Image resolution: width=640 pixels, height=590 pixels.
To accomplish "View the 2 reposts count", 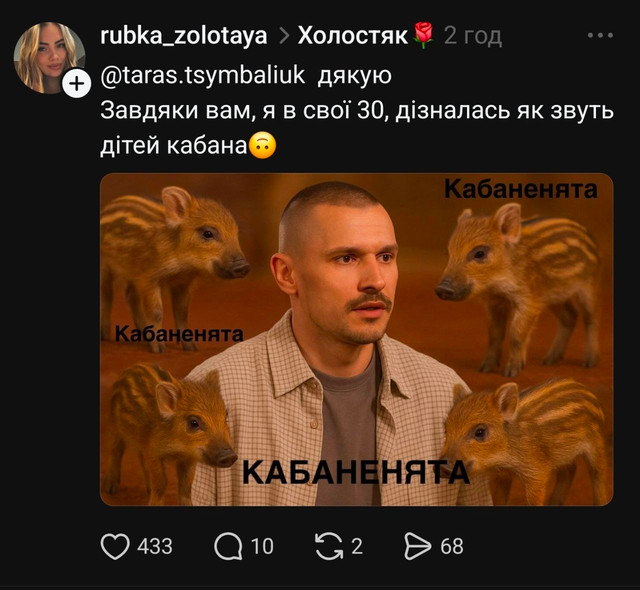I will (x=357, y=546).
